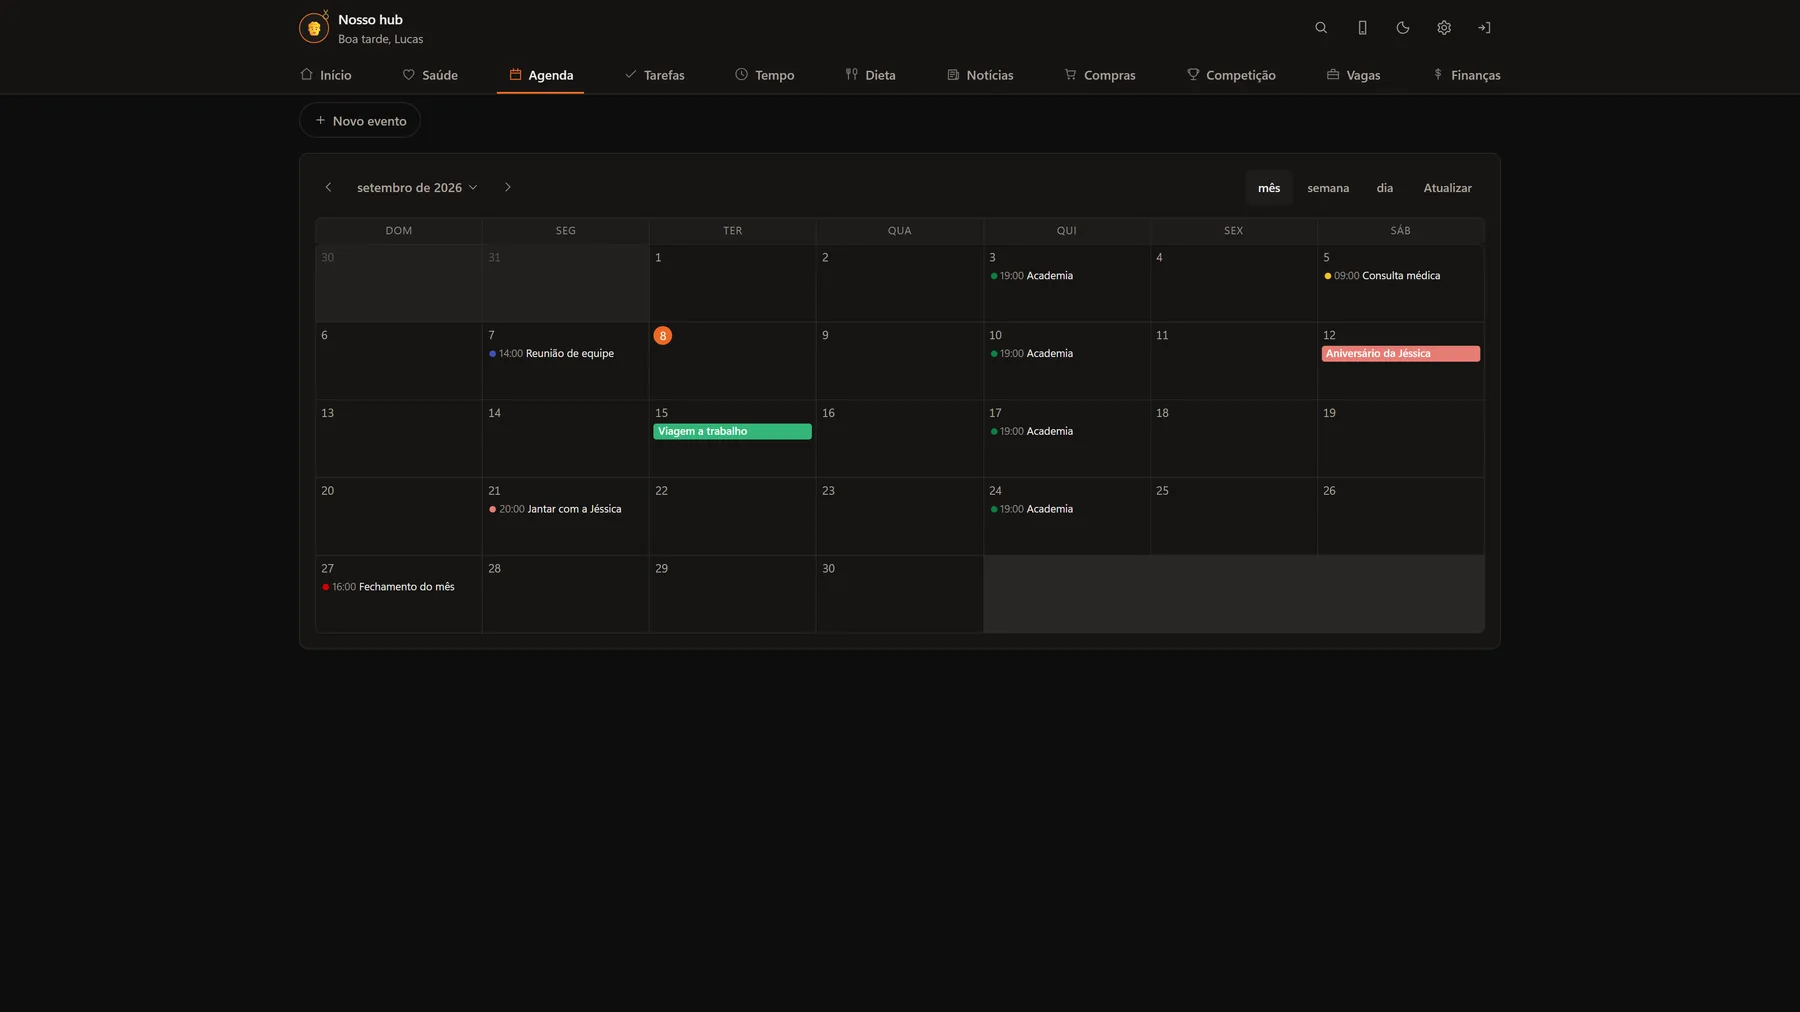Select day 11 in the calendar
This screenshot has height=1012, width=1800.
[1233, 361]
